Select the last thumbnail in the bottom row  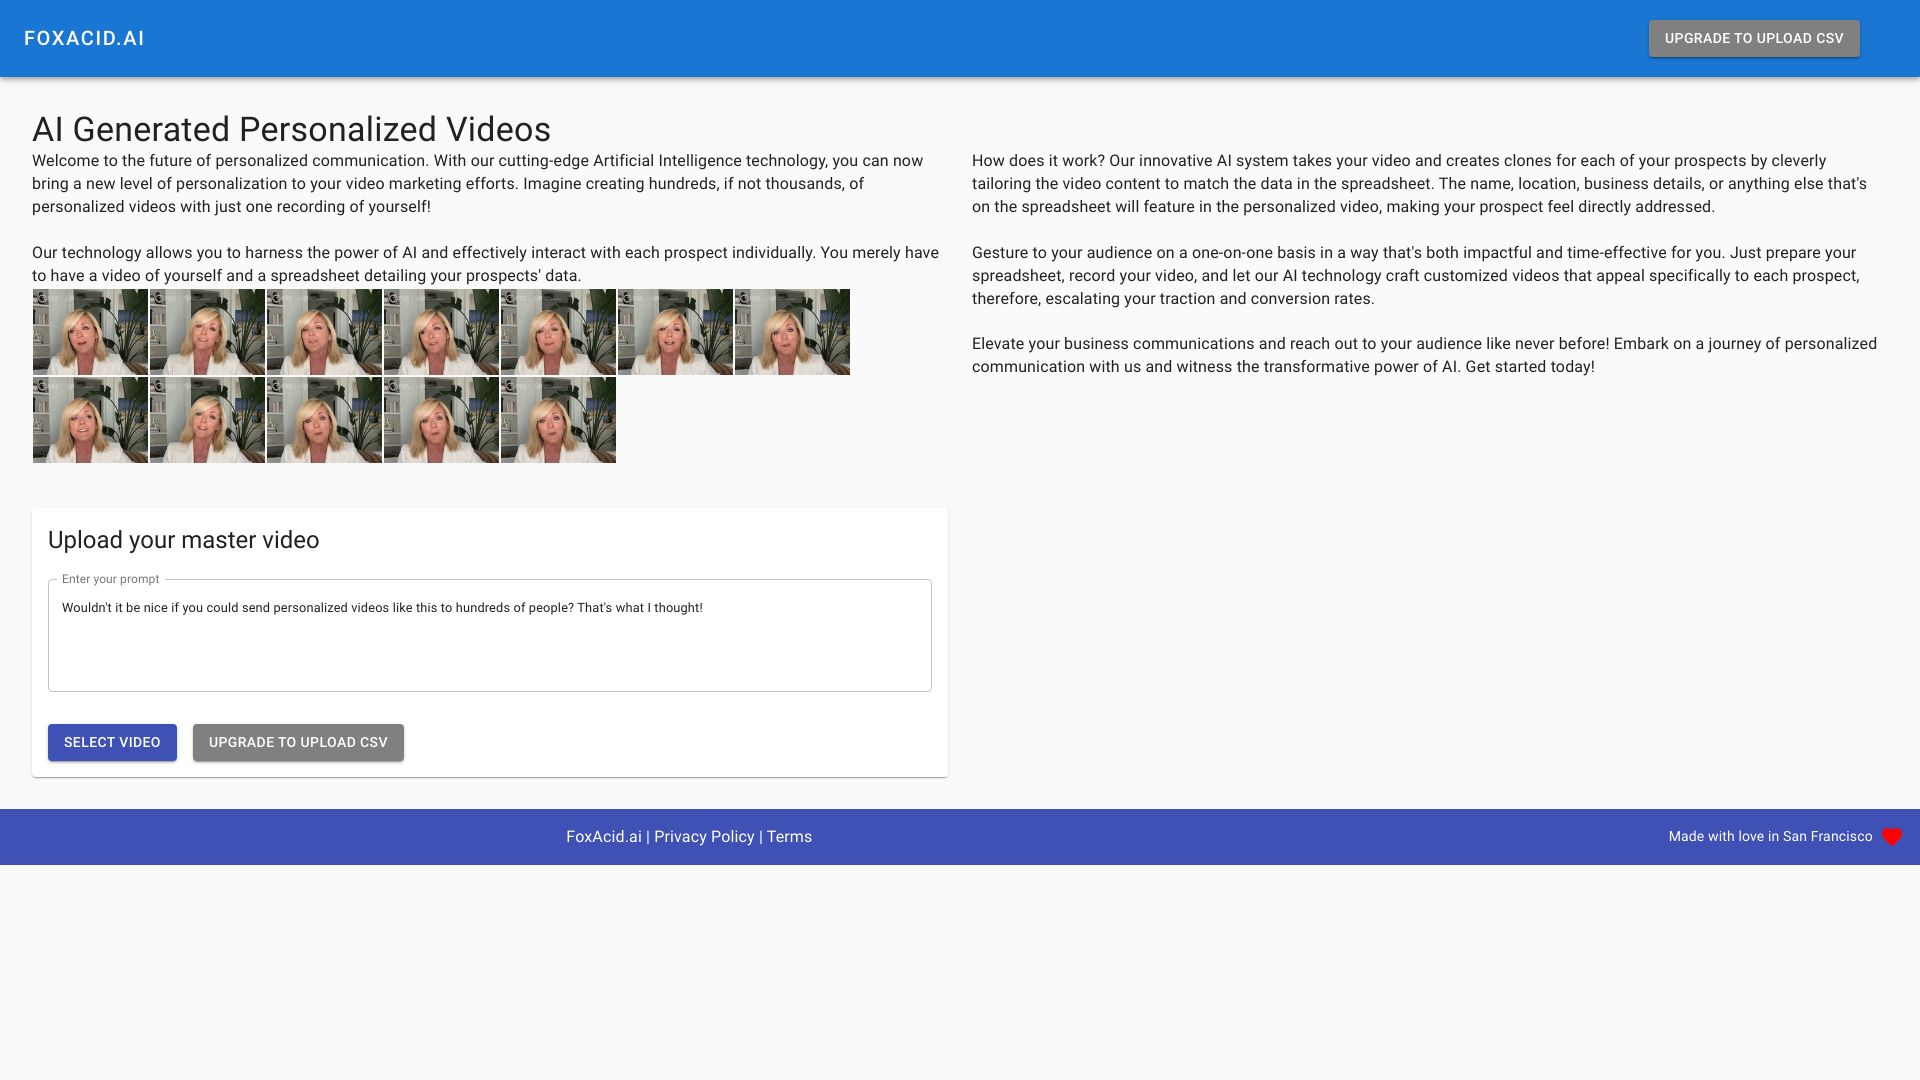(558, 419)
